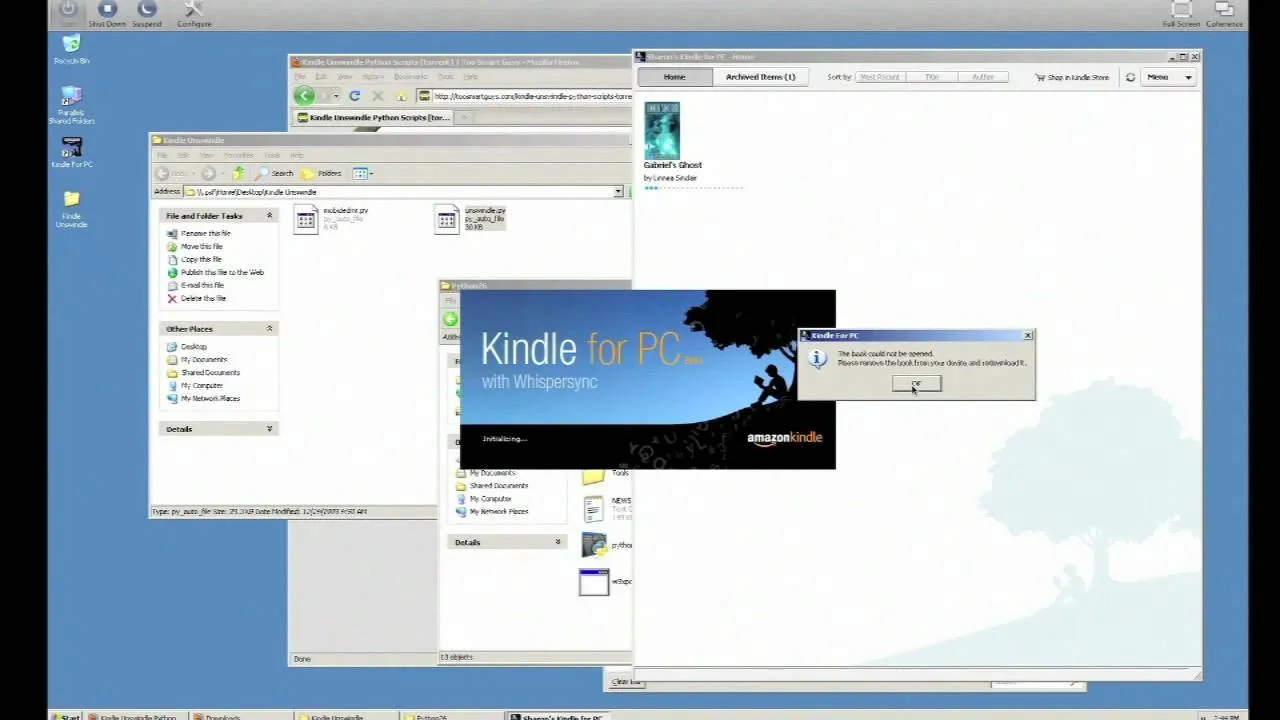
Task: Open Firefox Bookmarks menu
Action: point(410,77)
